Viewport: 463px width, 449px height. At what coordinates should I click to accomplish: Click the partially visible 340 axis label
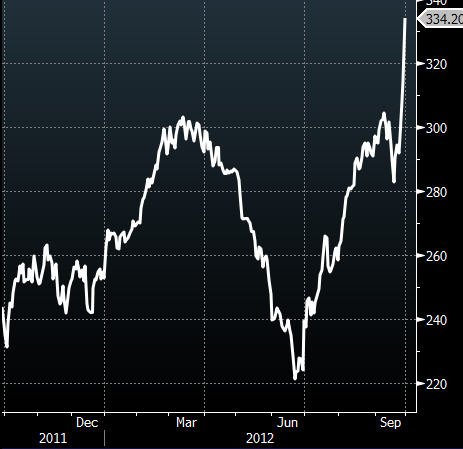click(x=436, y=3)
